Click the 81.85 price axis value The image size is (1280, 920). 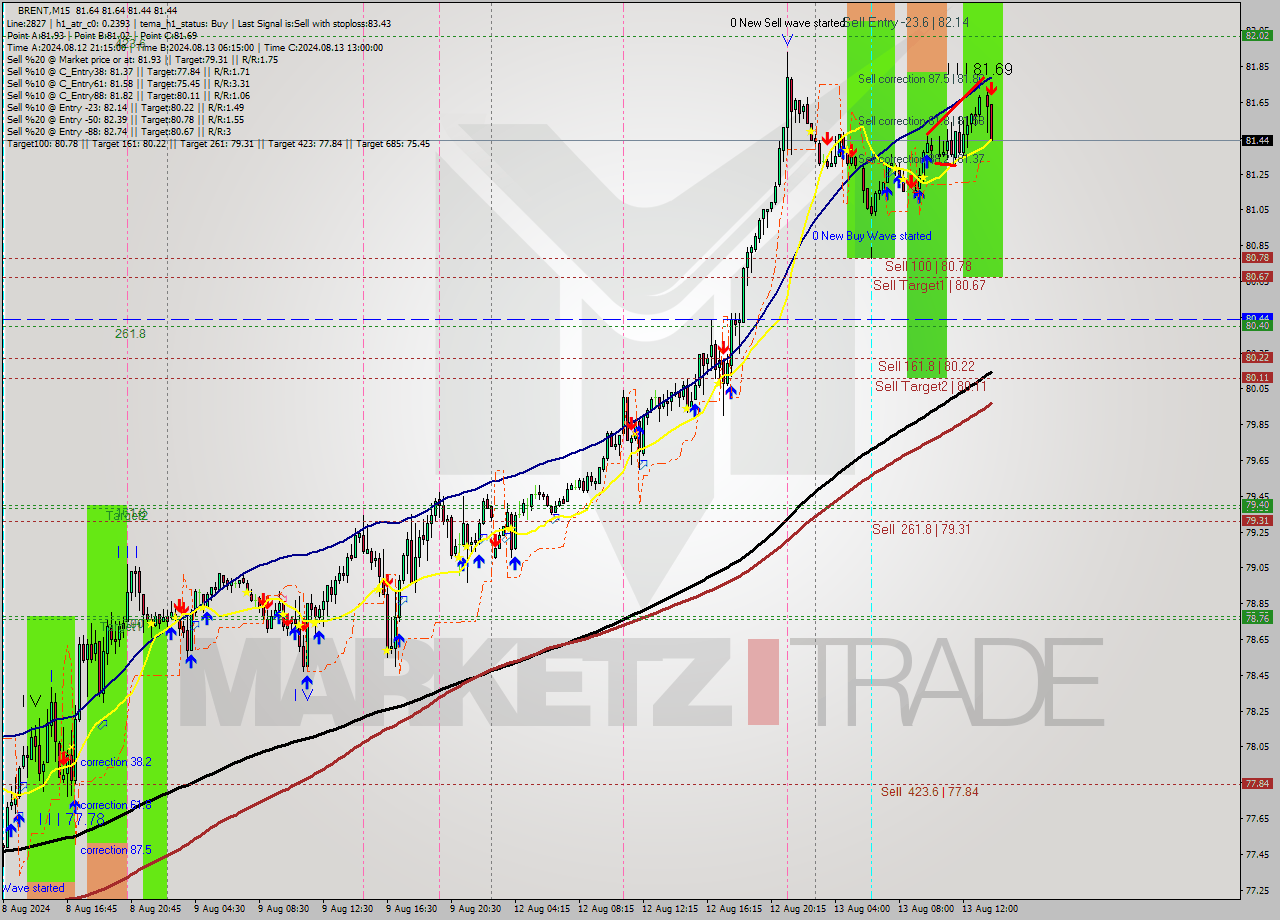point(1256,66)
